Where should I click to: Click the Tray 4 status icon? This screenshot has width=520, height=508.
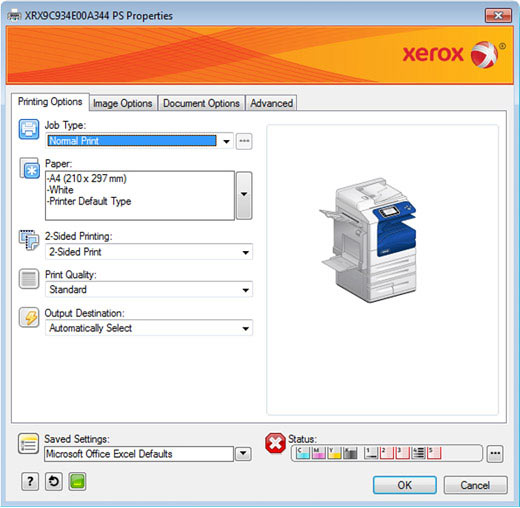419,453
